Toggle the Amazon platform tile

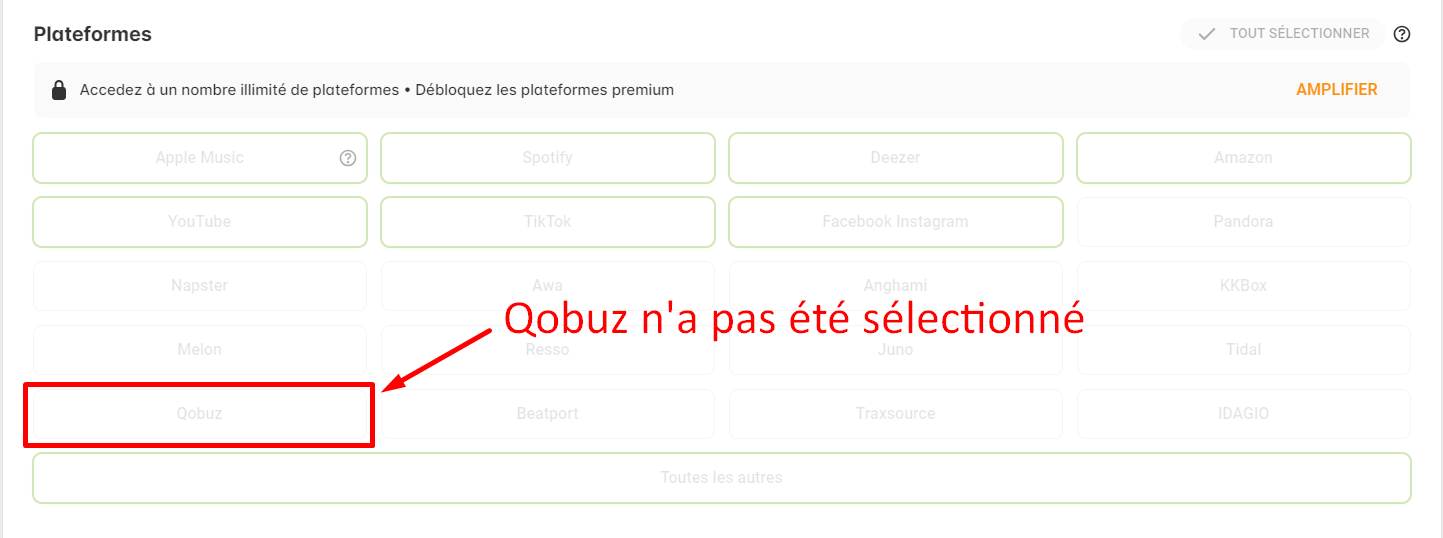1243,158
